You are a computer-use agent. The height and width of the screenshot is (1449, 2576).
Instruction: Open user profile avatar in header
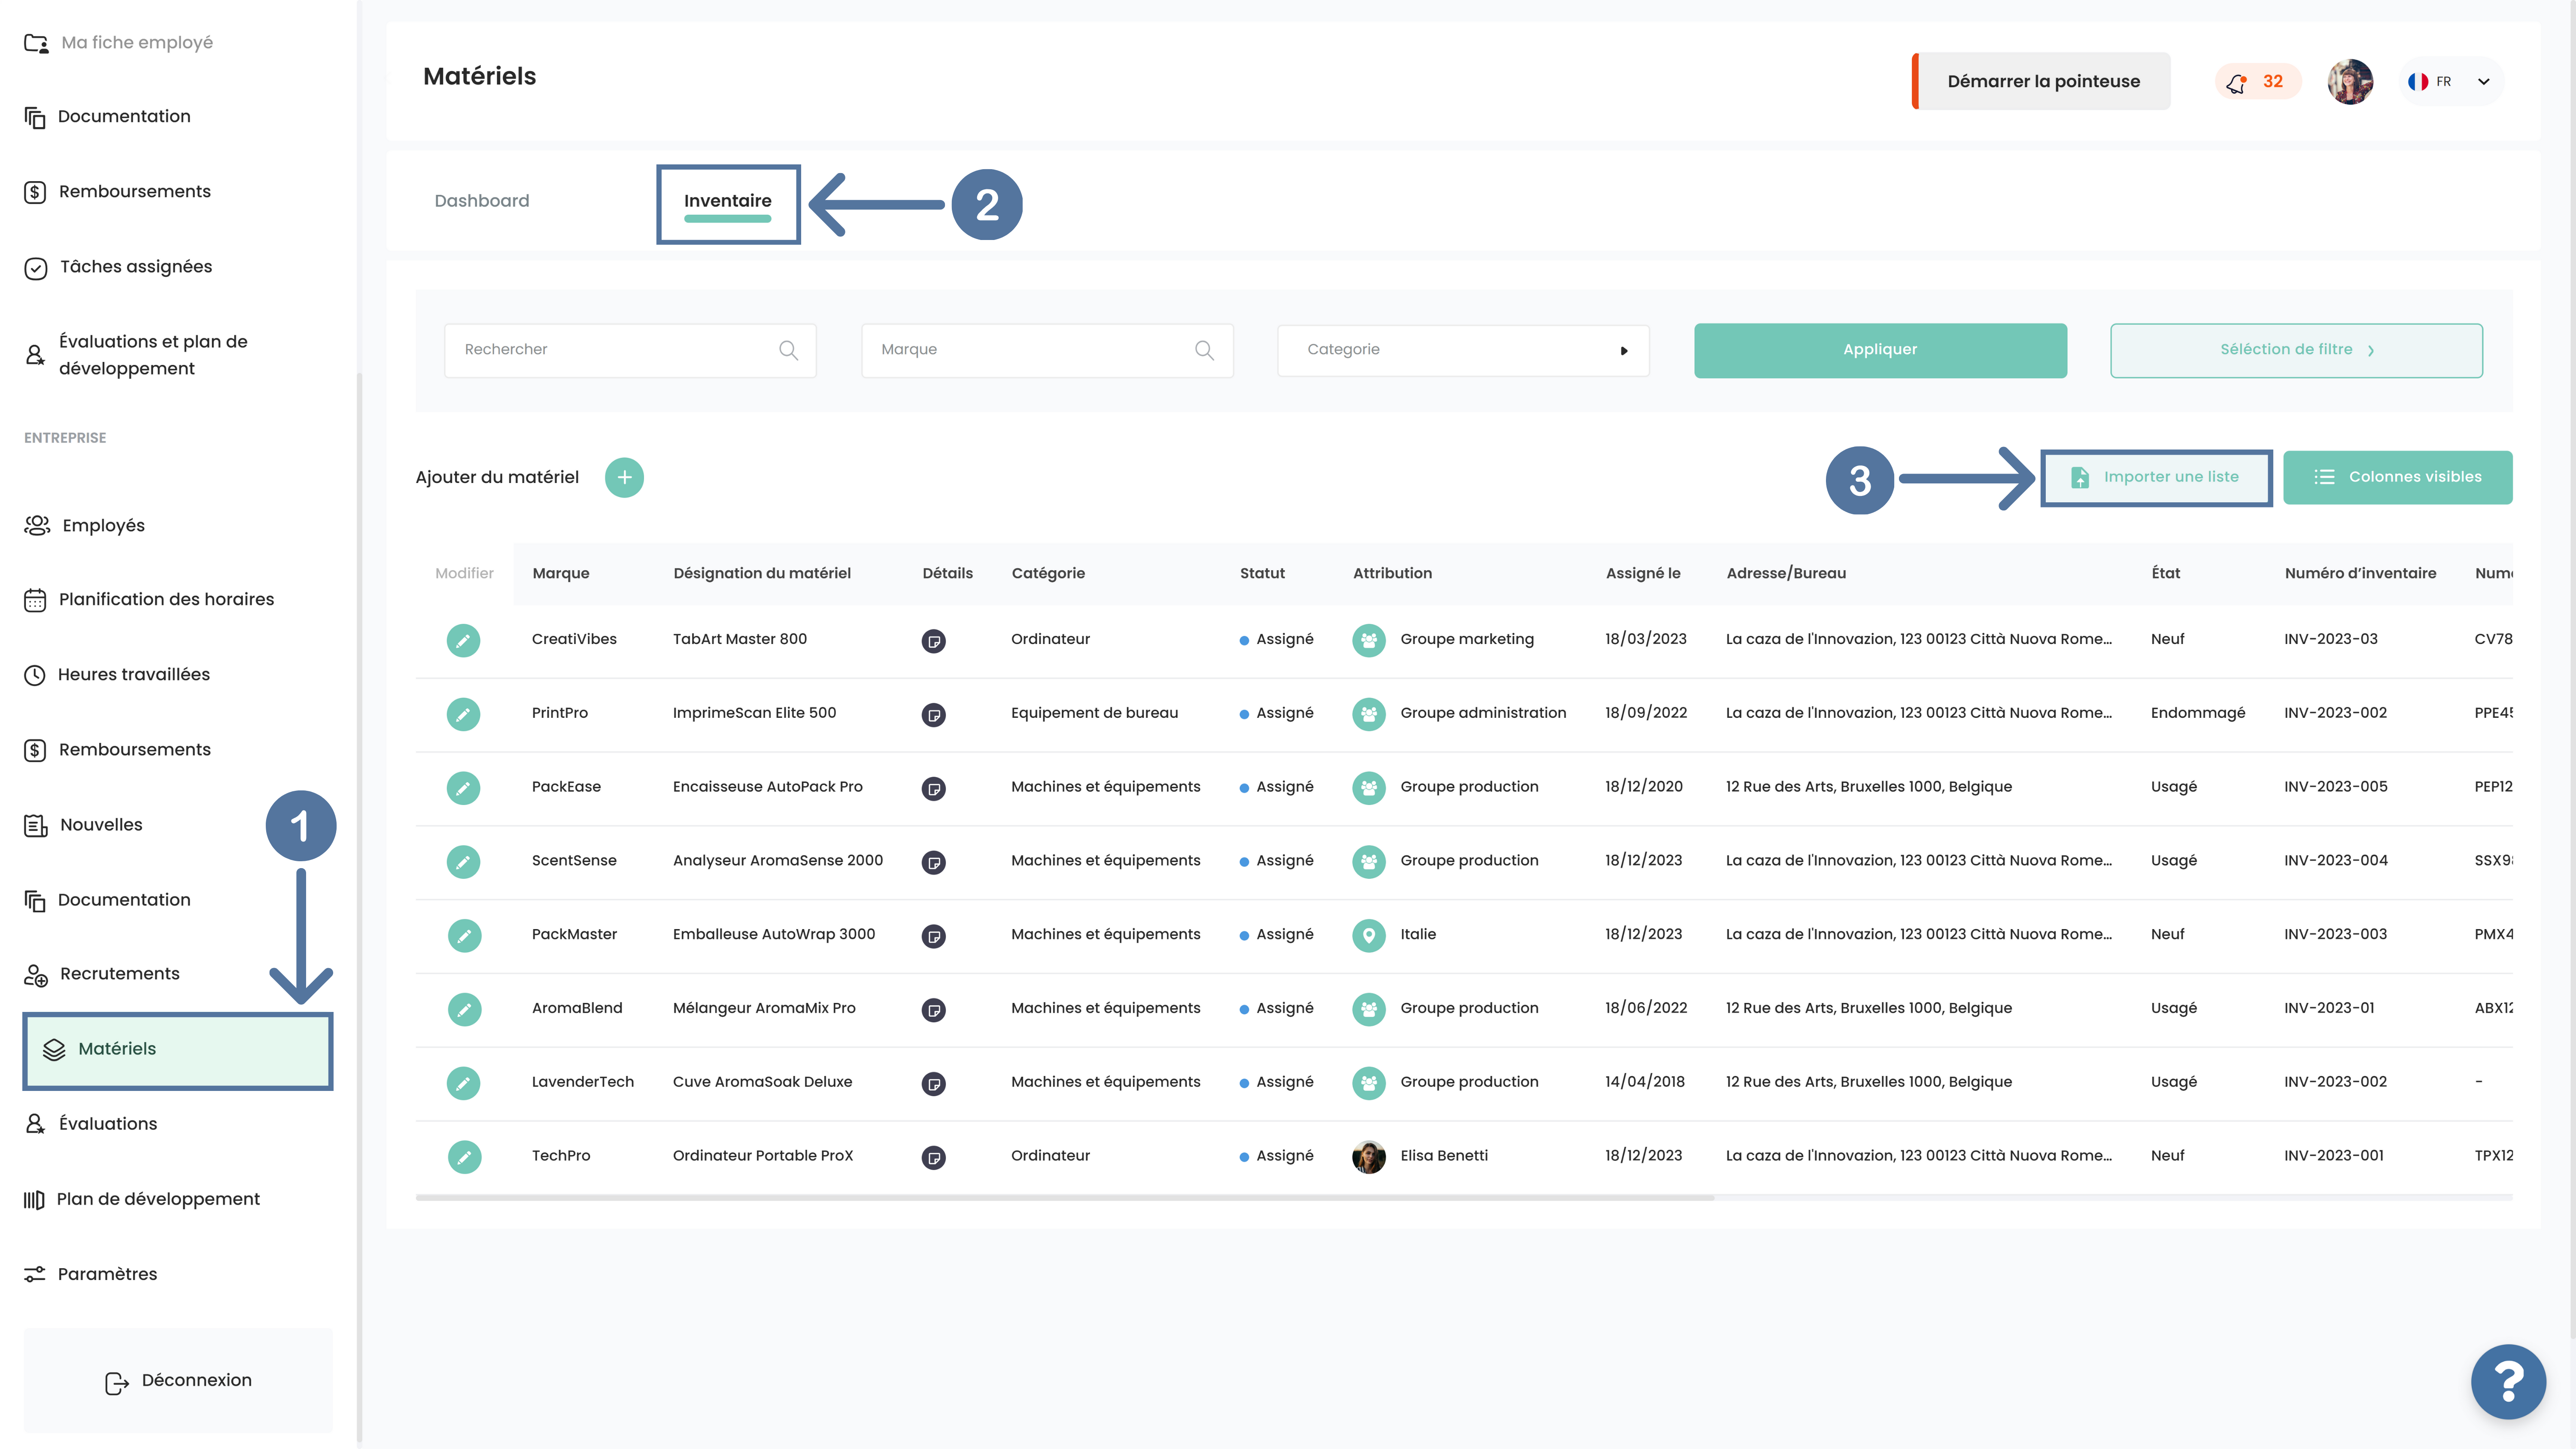[x=2350, y=82]
